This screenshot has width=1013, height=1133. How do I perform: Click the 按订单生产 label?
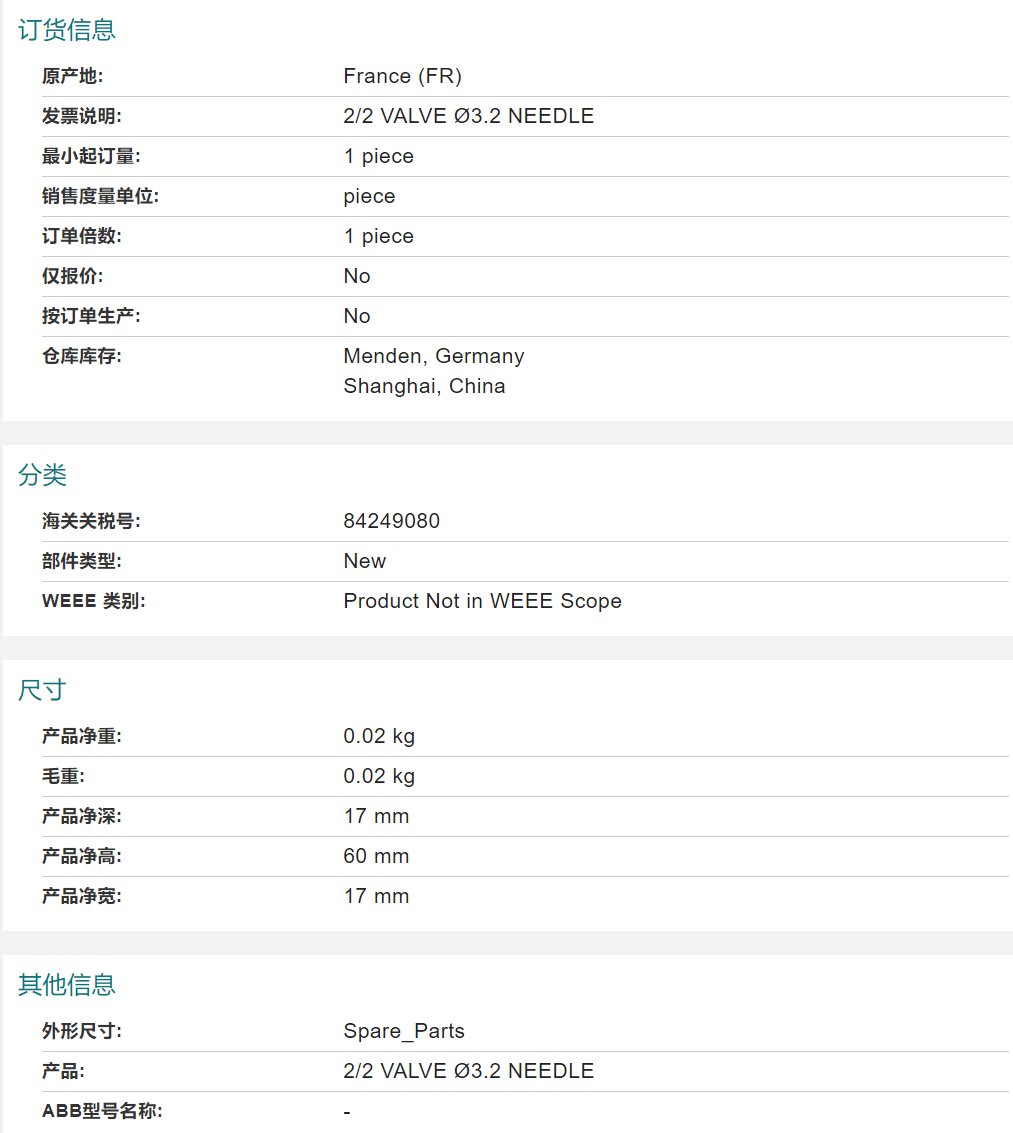pos(91,316)
